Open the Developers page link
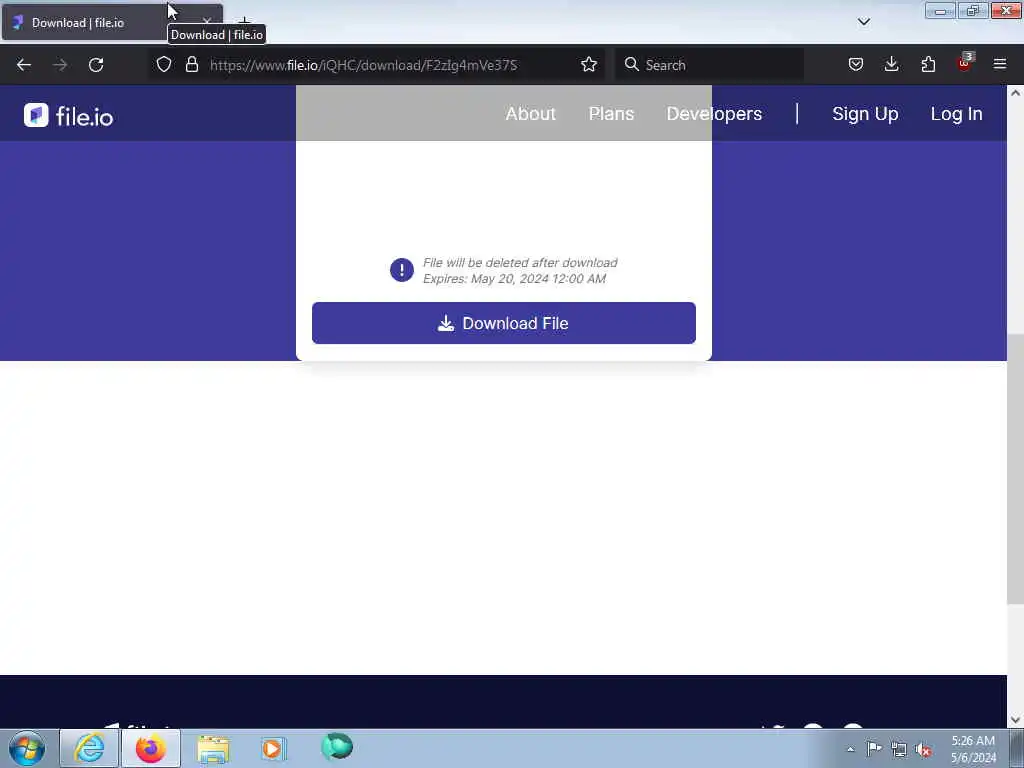Viewport: 1024px width, 768px height. 714,114
